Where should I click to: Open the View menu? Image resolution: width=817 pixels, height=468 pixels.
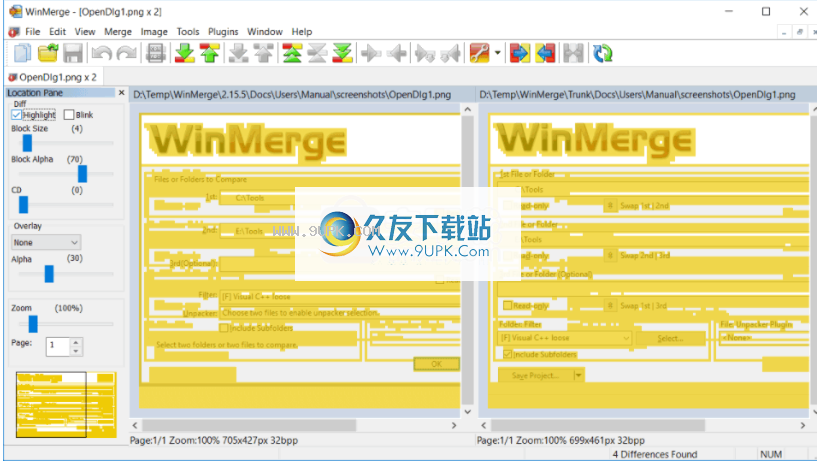coord(85,32)
